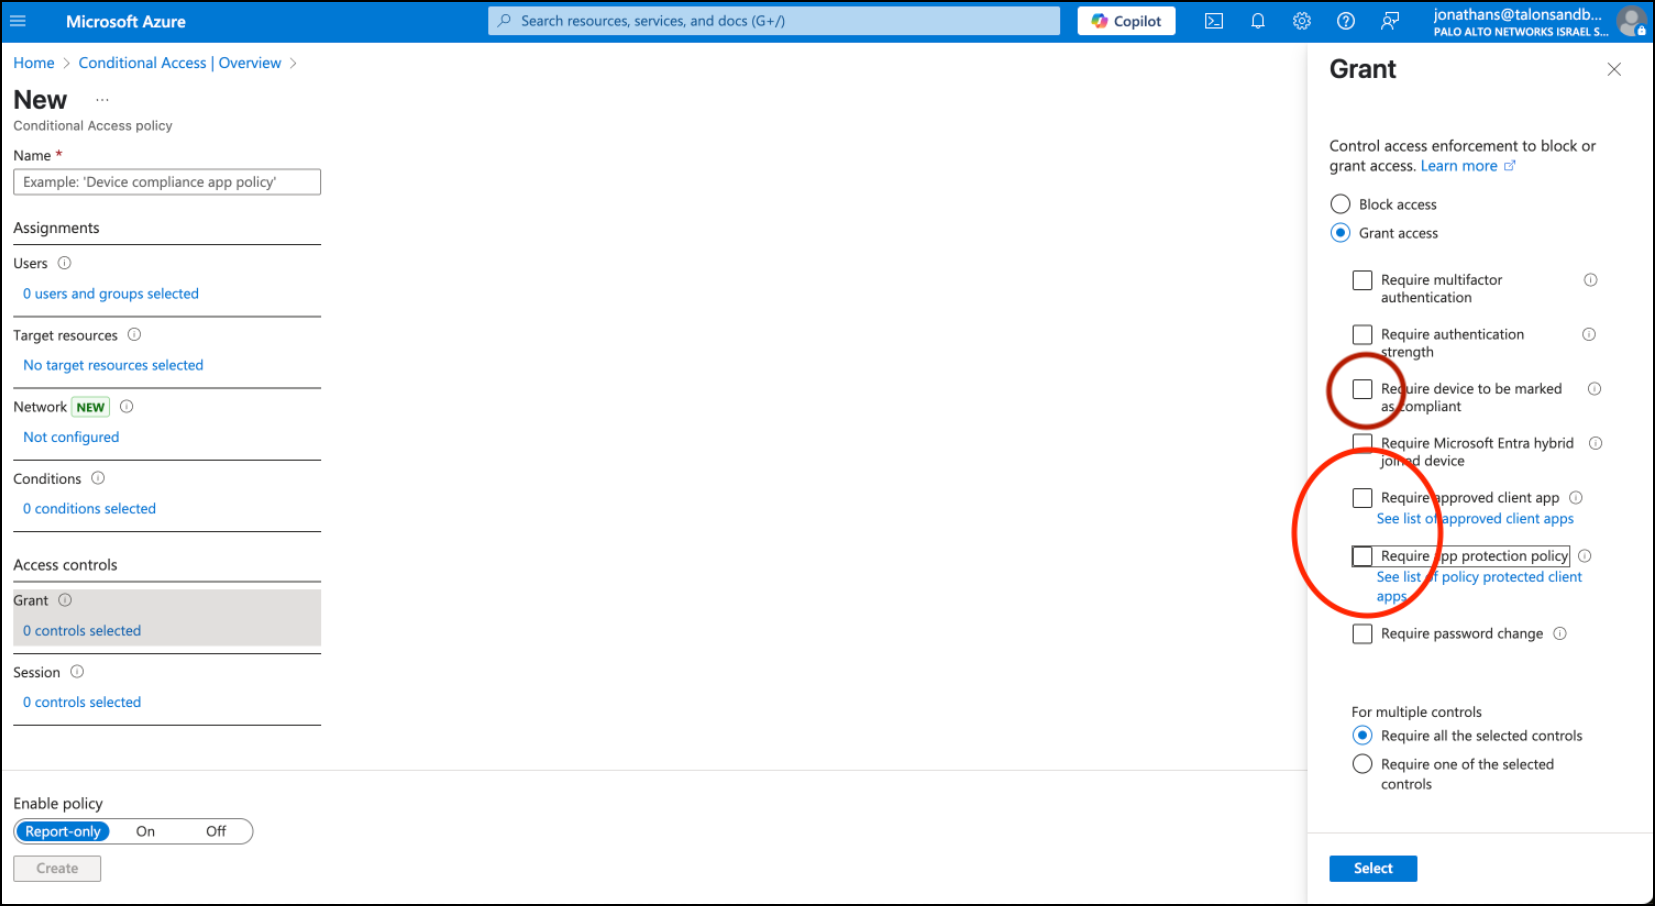Click the Microsoft Azure title
The width and height of the screenshot is (1655, 906).
click(126, 21)
